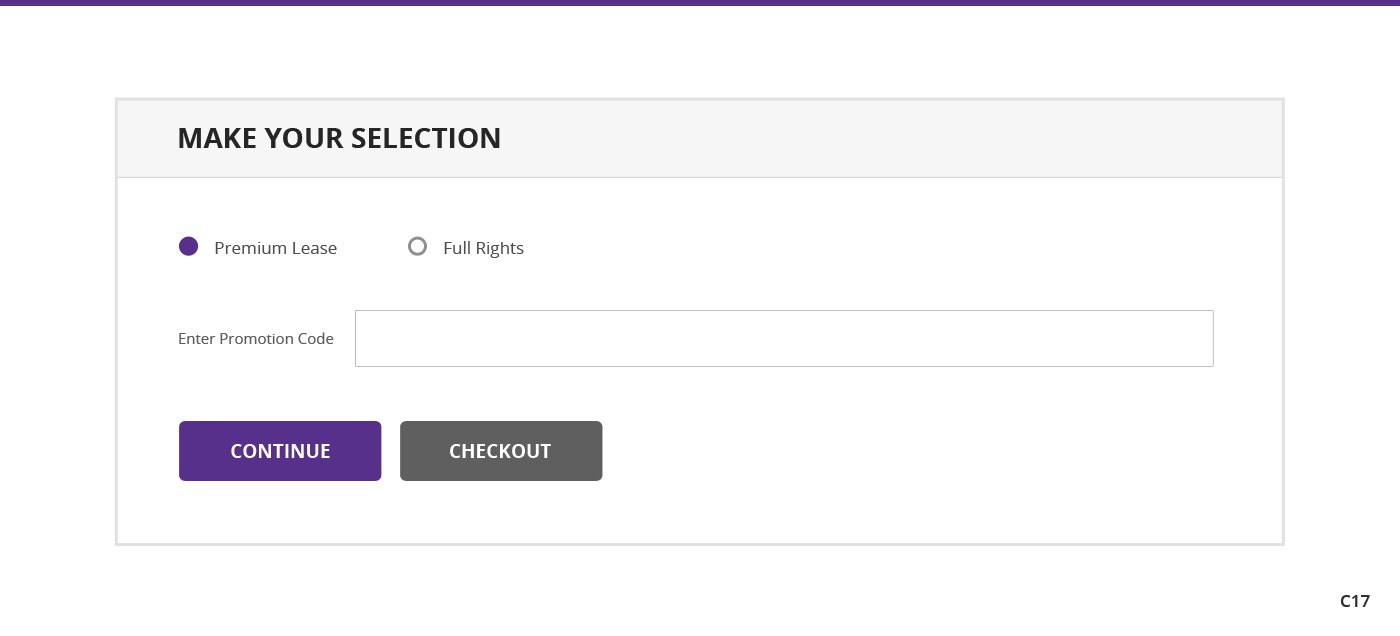Click the purple bar at page top
The image size is (1400, 636).
[700, 3]
